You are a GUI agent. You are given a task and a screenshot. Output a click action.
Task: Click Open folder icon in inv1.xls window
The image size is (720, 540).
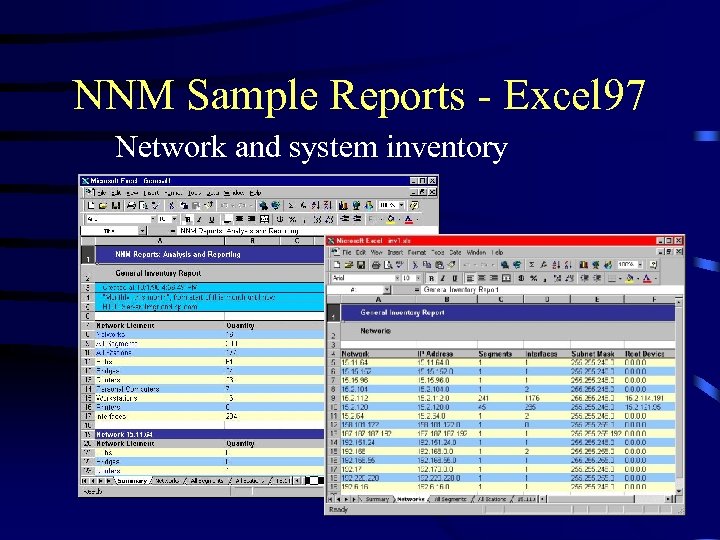click(x=349, y=265)
